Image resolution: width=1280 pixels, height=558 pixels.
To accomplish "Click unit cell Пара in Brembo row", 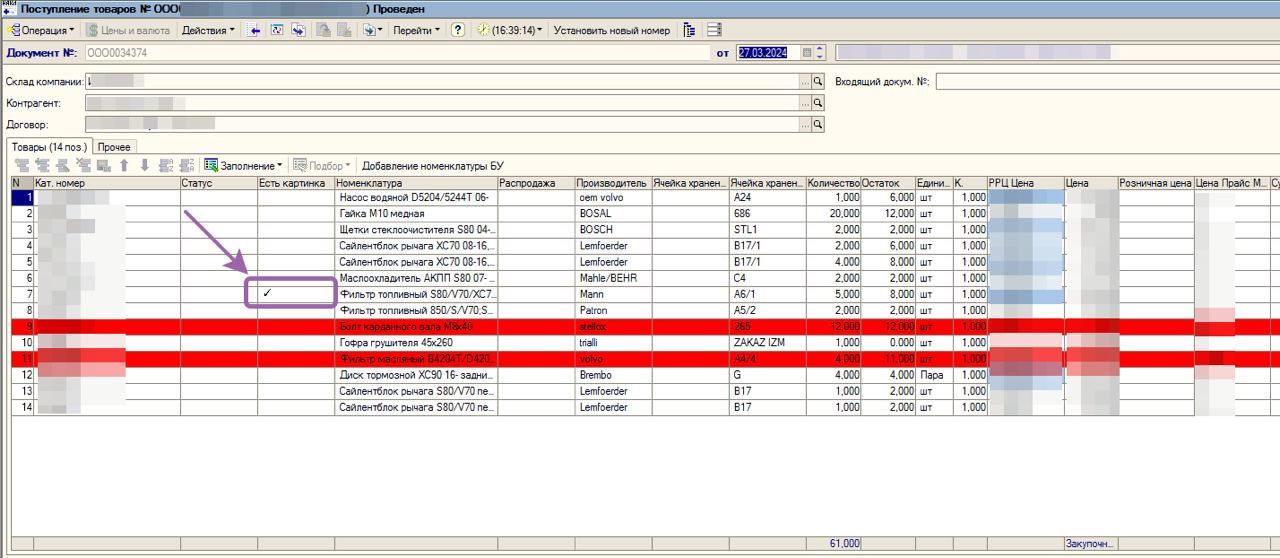I will (933, 374).
